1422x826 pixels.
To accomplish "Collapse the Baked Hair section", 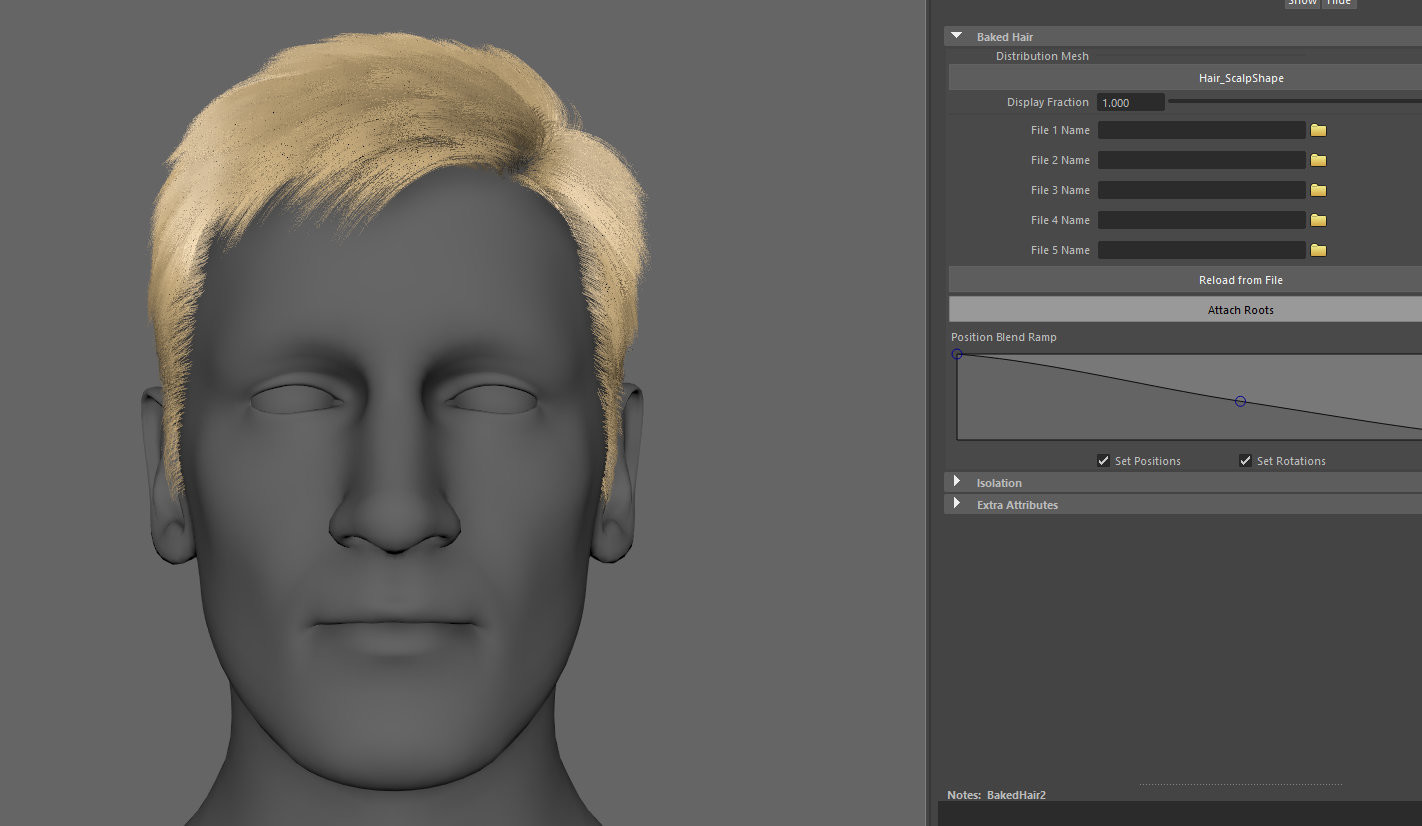I will tap(957, 36).
